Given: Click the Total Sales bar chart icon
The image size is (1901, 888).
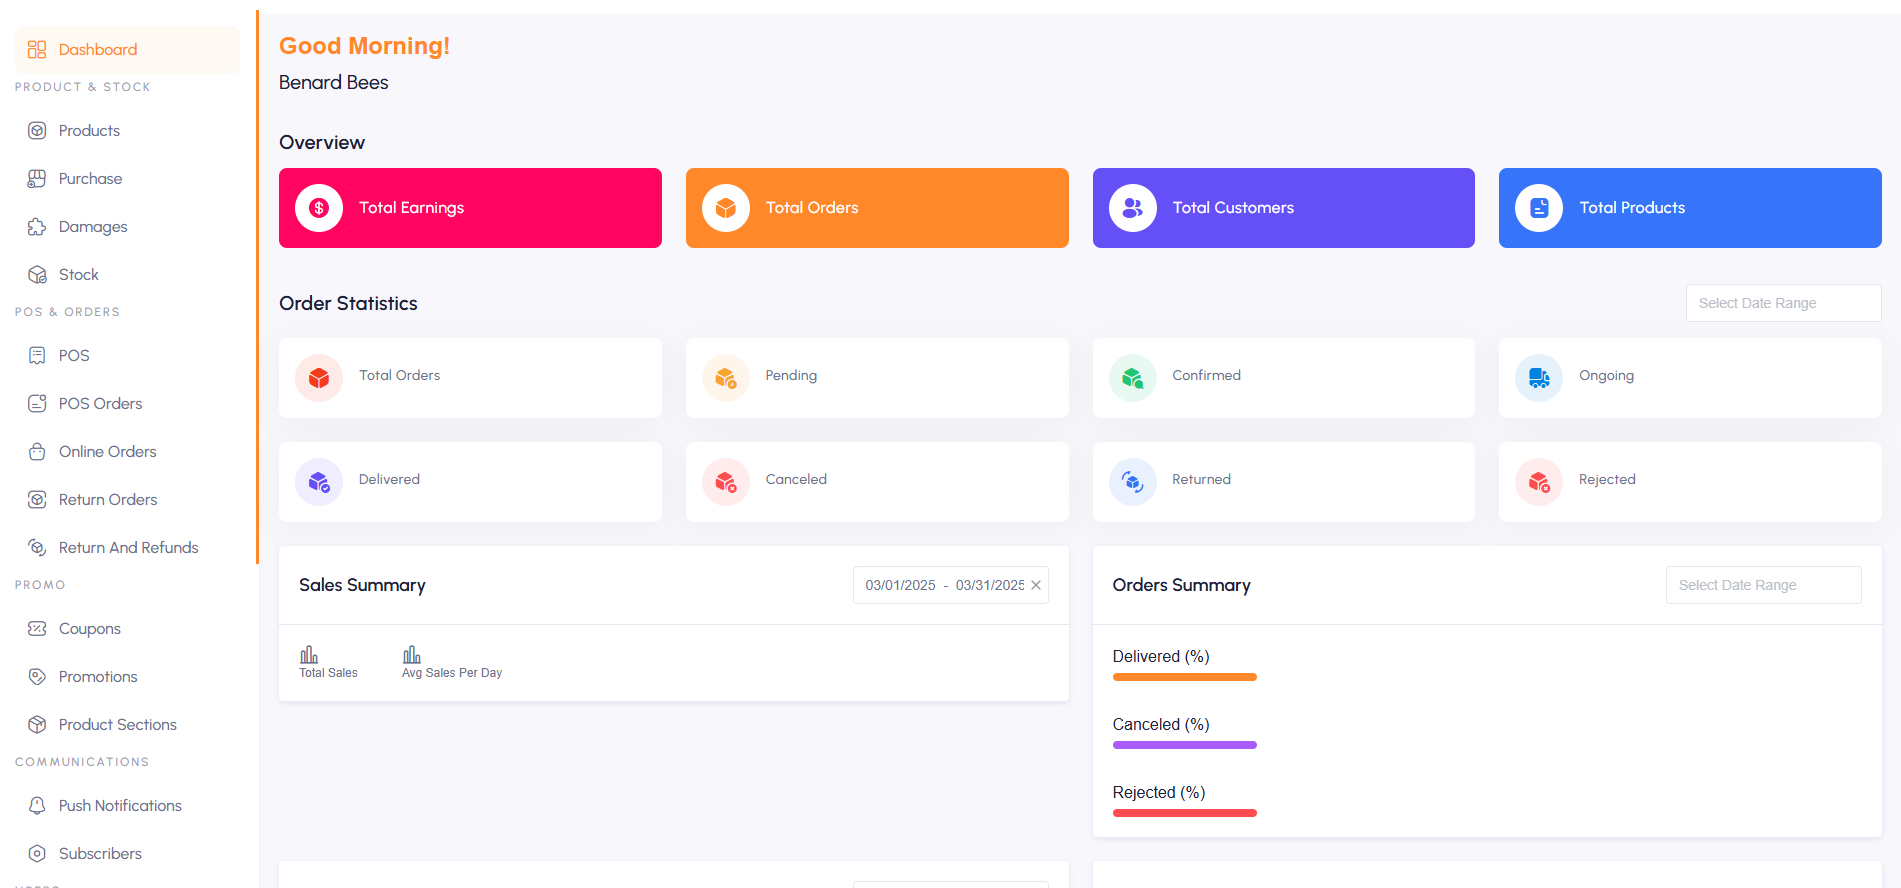Looking at the screenshot, I should point(309,655).
